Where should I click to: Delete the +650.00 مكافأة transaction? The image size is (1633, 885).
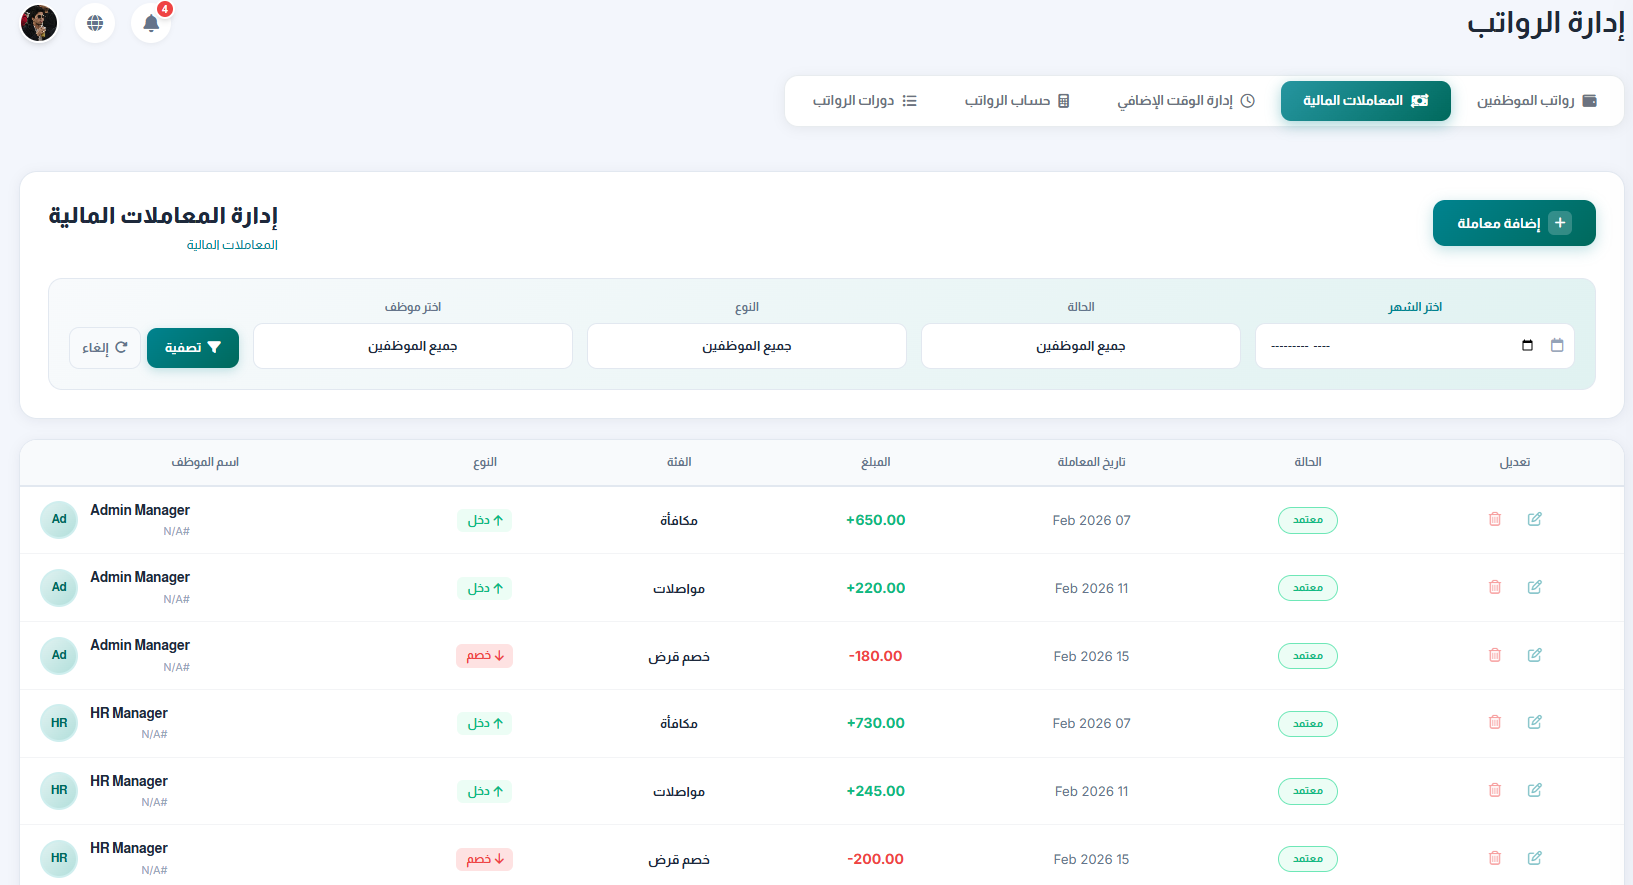pos(1495,519)
